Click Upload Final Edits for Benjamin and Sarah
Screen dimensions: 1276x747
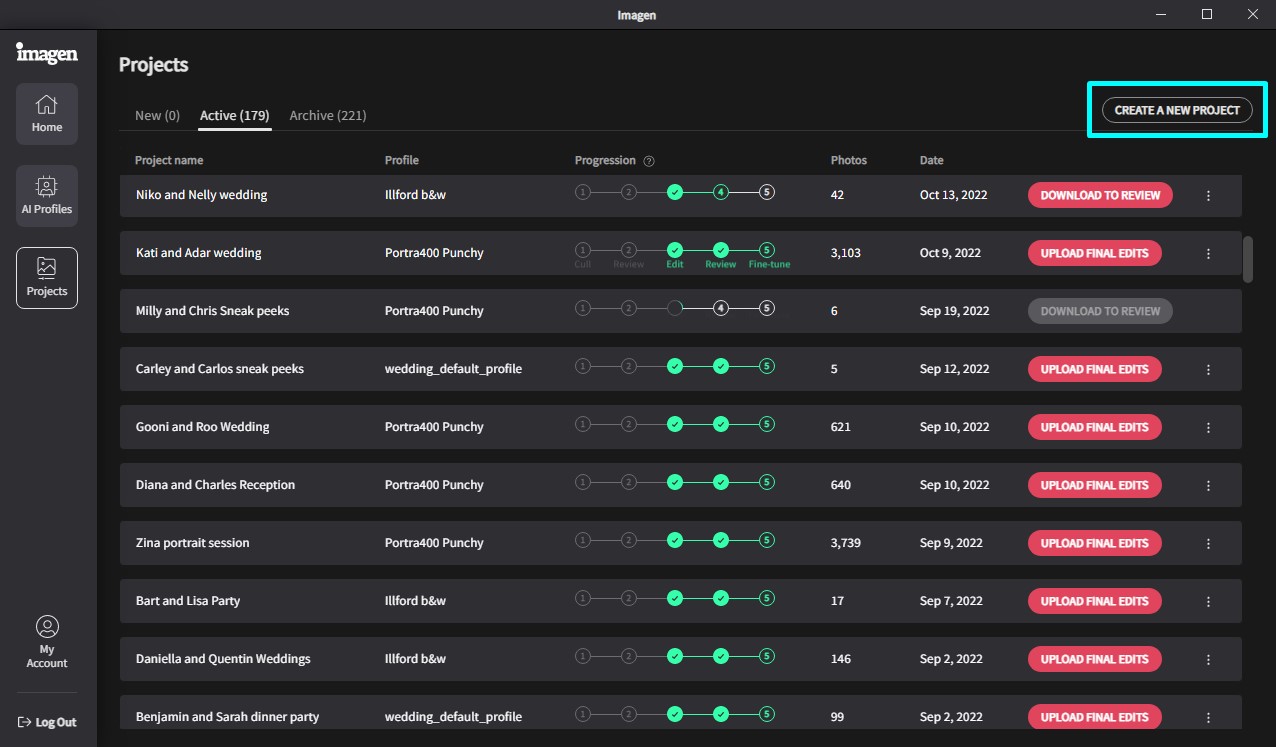click(x=1095, y=717)
